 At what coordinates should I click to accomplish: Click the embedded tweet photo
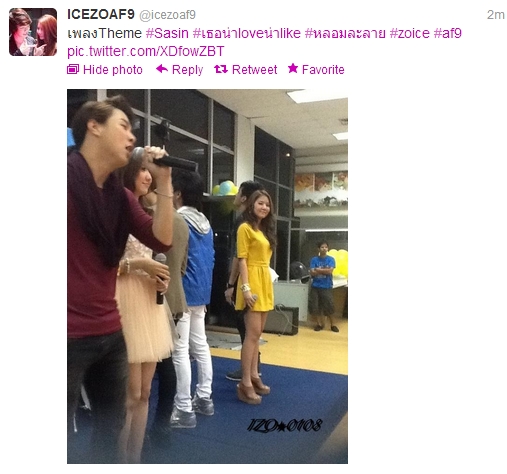(207, 276)
